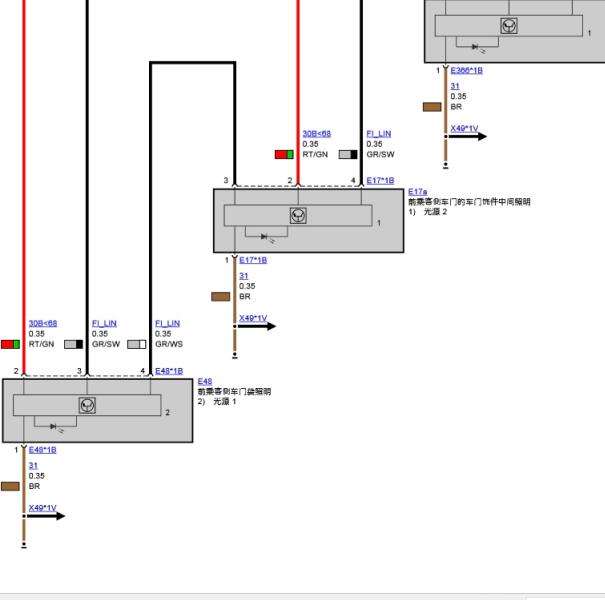Follow FI_LIN link labeled GR/SW above E48

pyautogui.click(x=104, y=323)
